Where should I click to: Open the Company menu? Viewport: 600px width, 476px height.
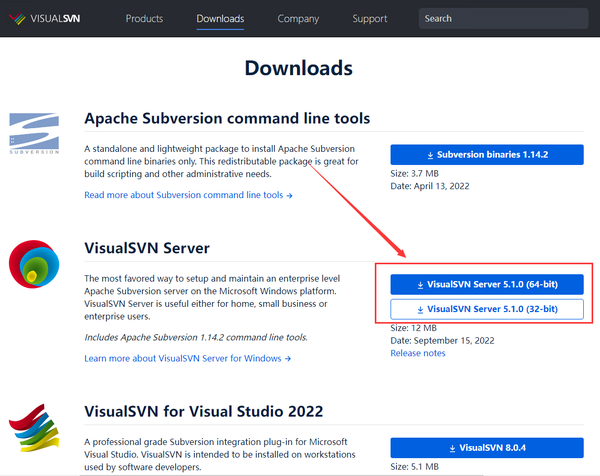point(298,18)
